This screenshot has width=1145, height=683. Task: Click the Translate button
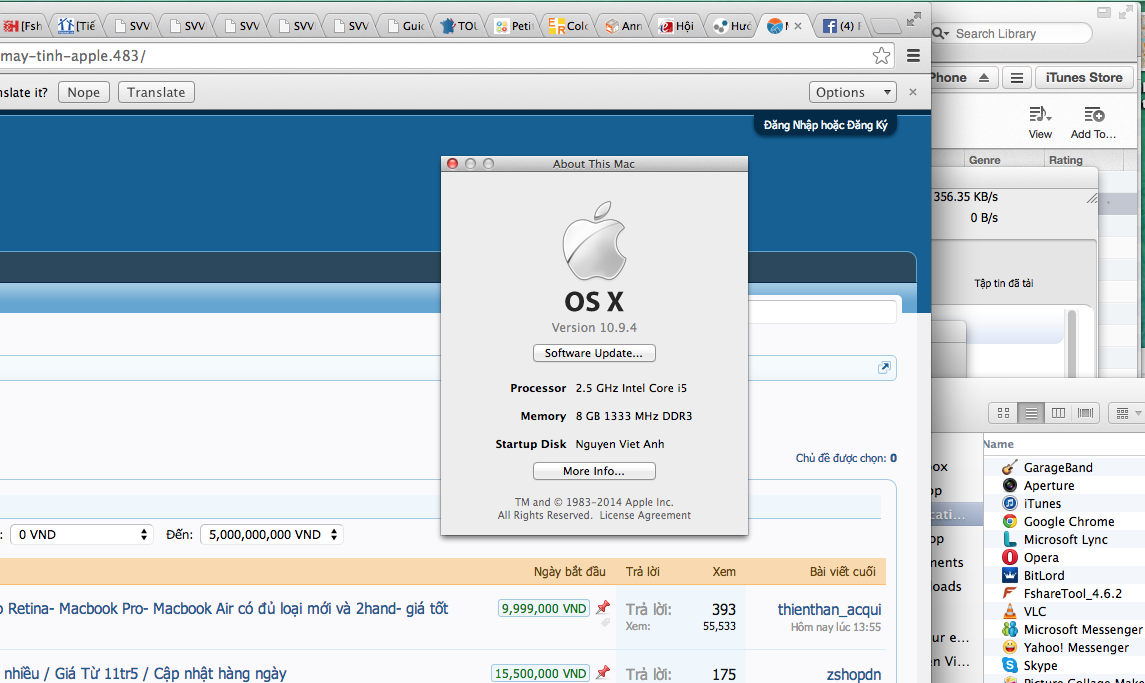tap(156, 92)
